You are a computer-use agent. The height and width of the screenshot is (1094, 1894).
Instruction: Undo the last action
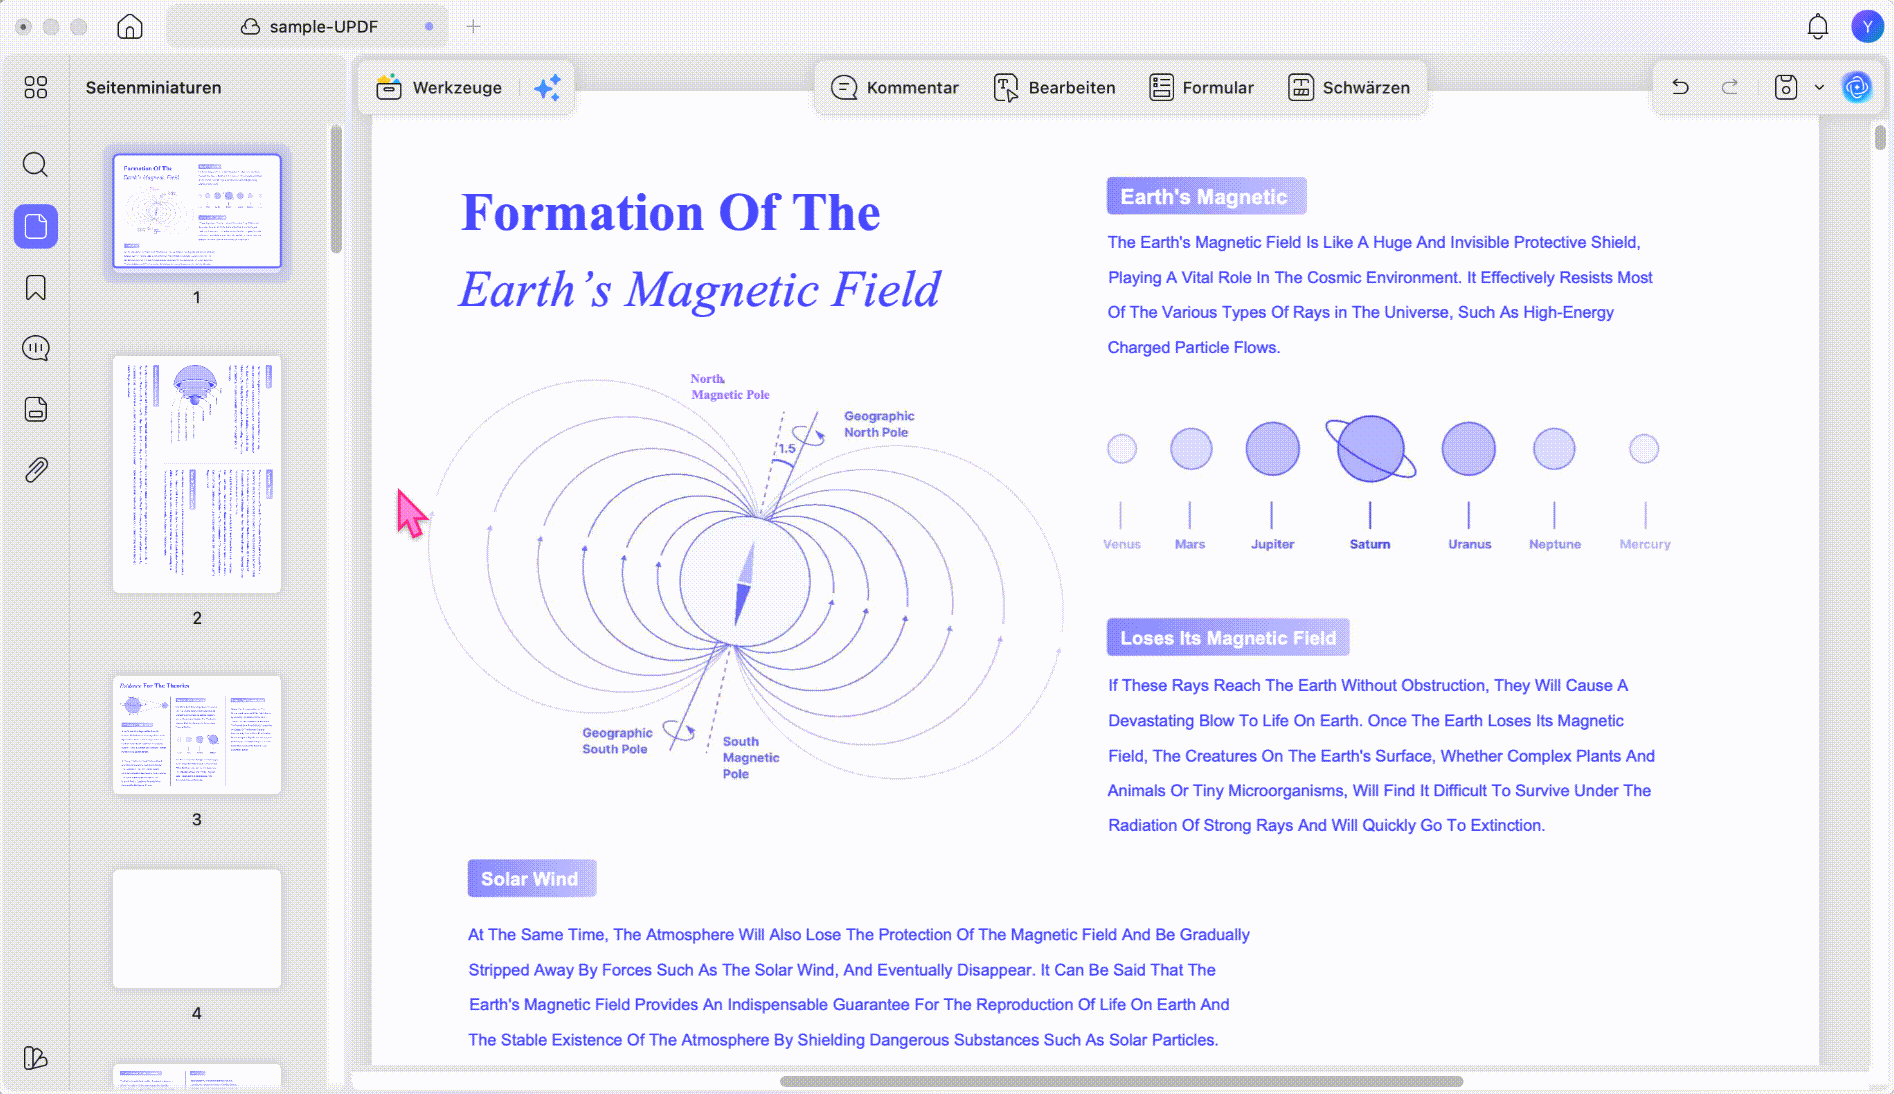pos(1681,88)
